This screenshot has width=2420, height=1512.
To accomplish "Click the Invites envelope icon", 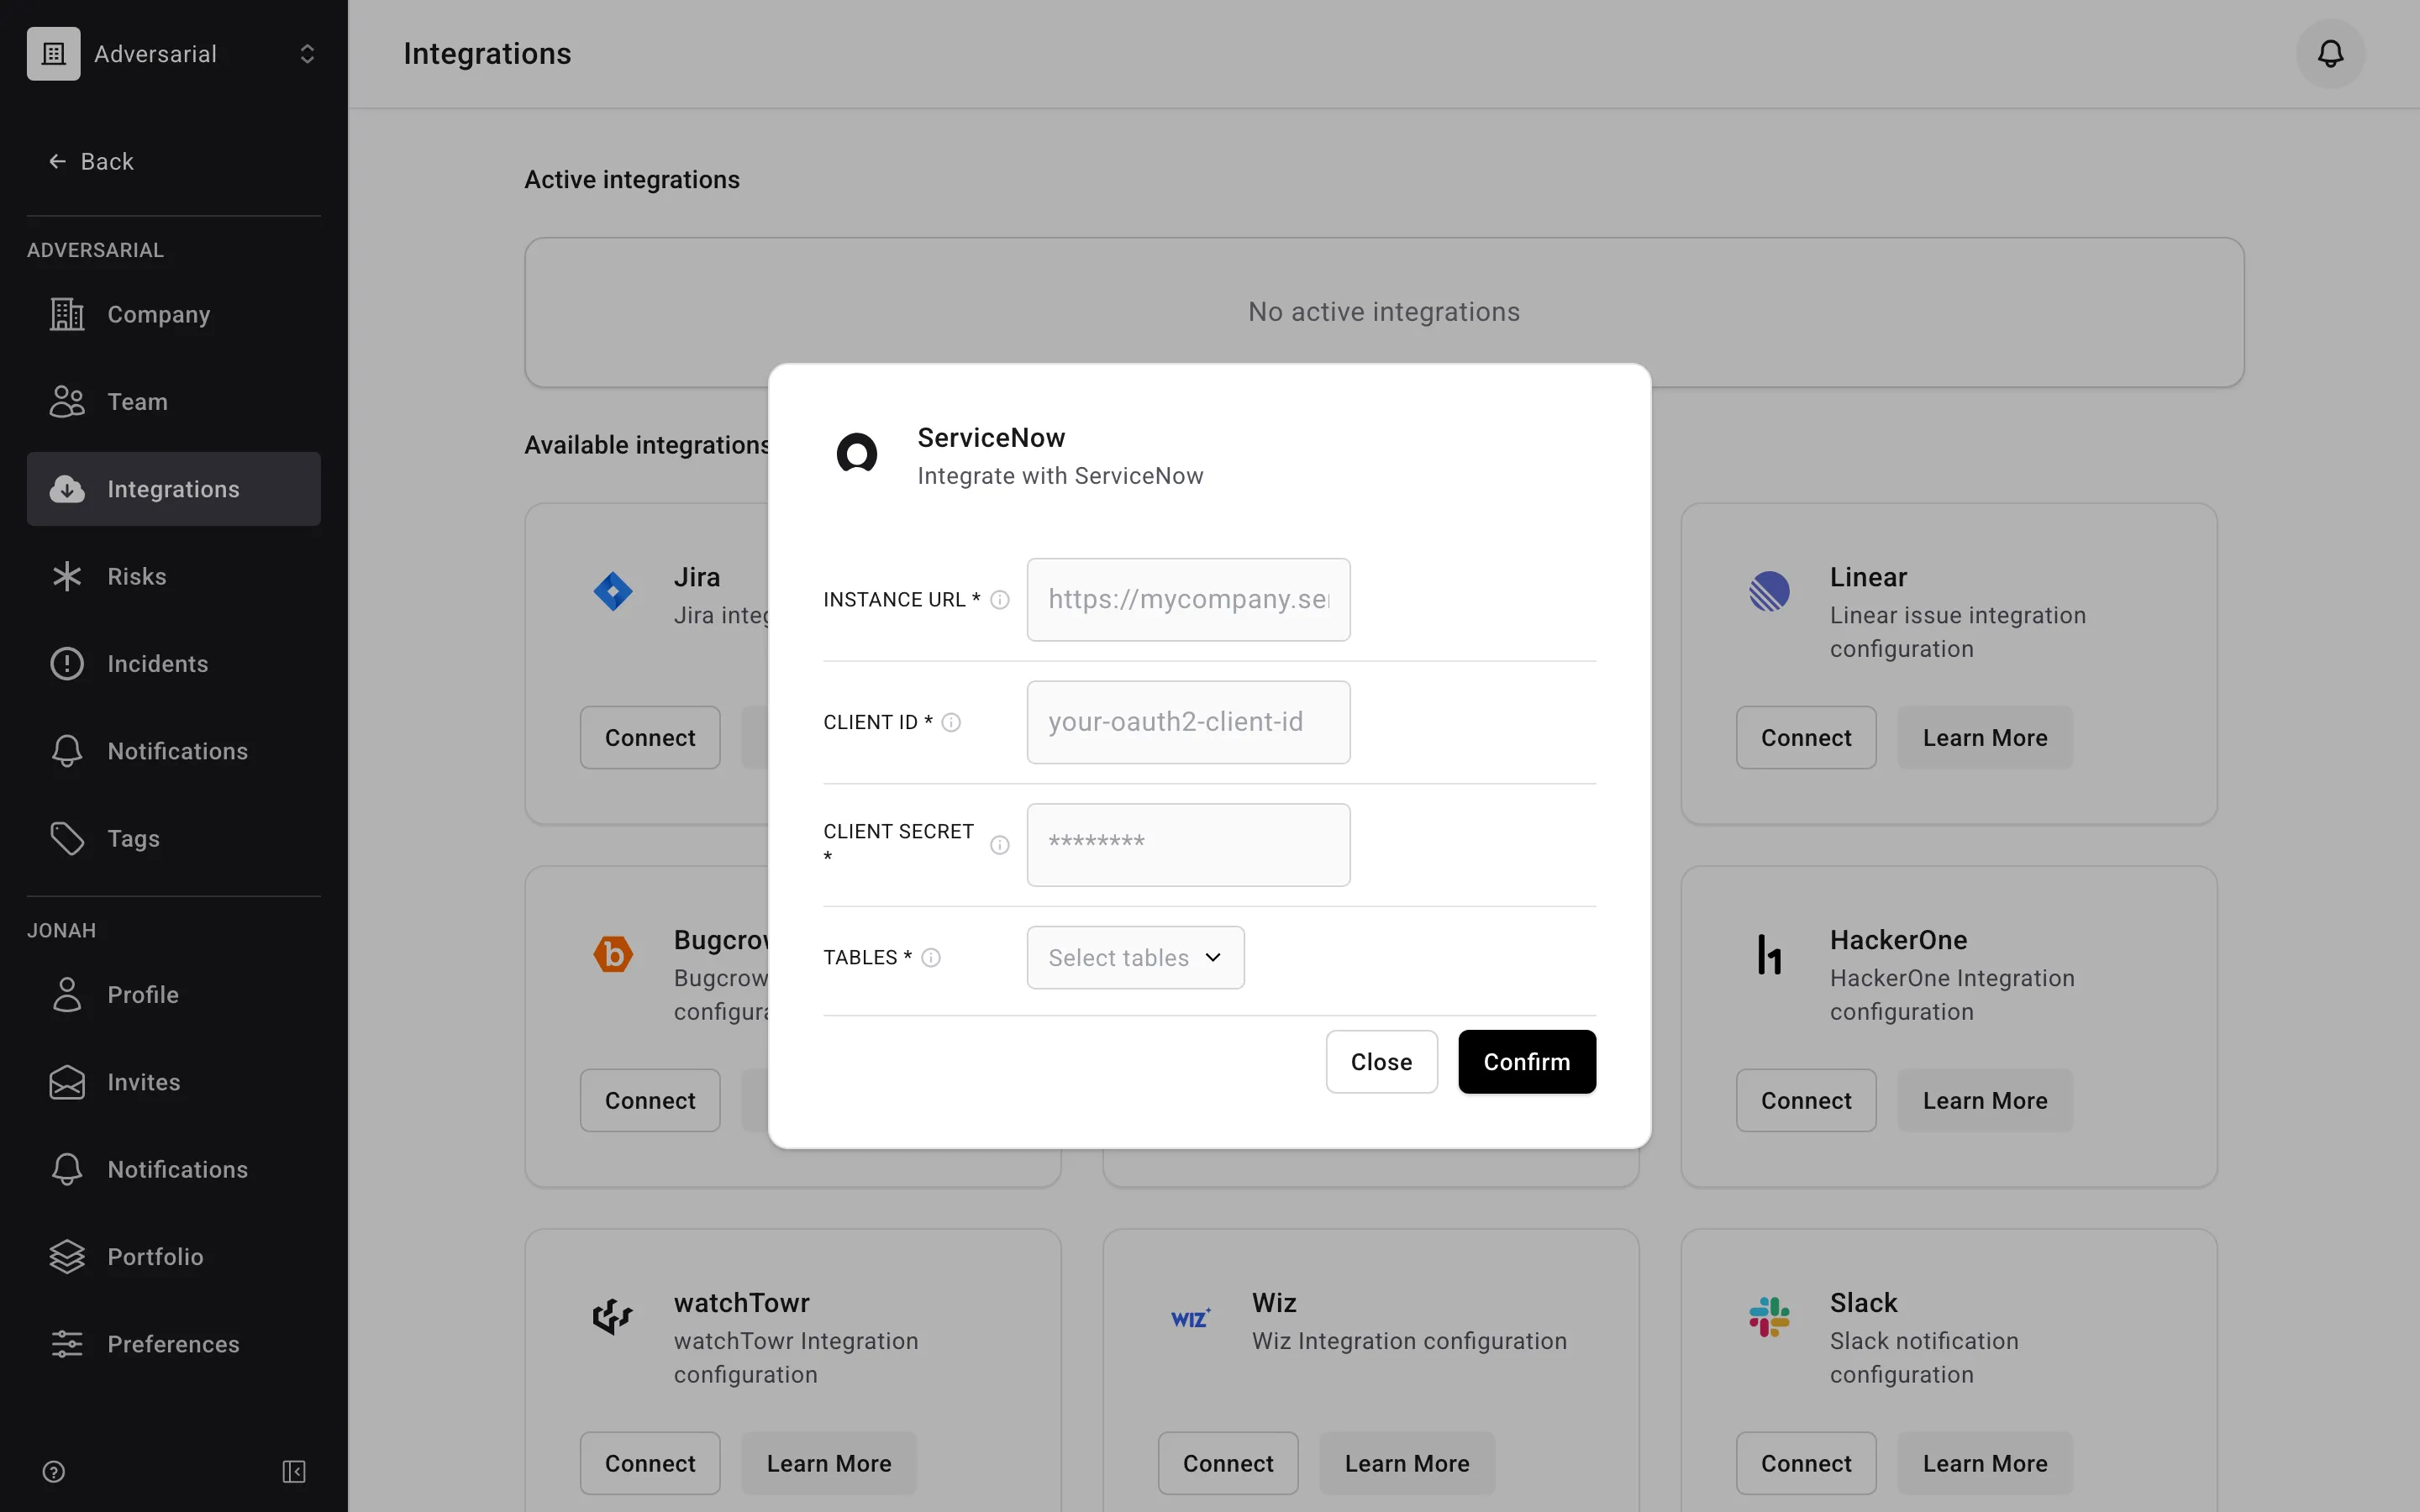I will tap(67, 1082).
